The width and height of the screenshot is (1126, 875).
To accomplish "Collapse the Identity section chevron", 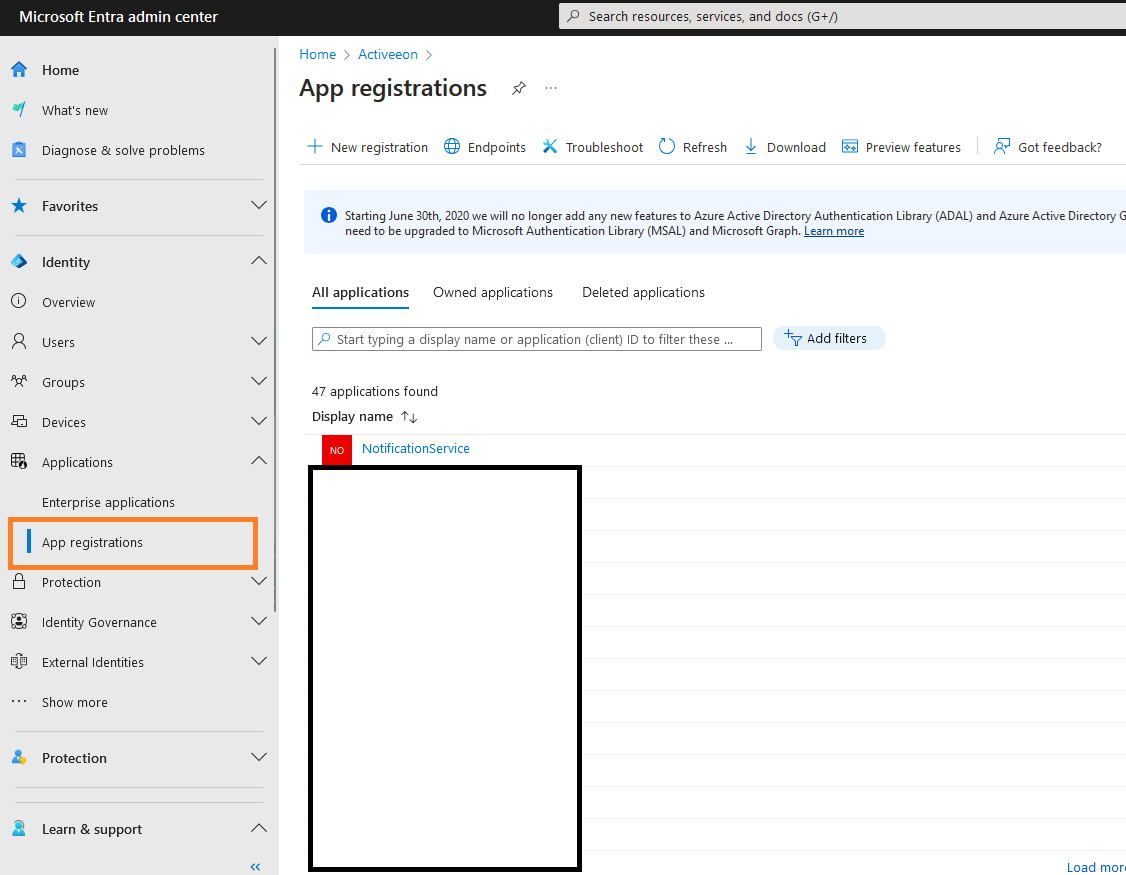I will (259, 261).
